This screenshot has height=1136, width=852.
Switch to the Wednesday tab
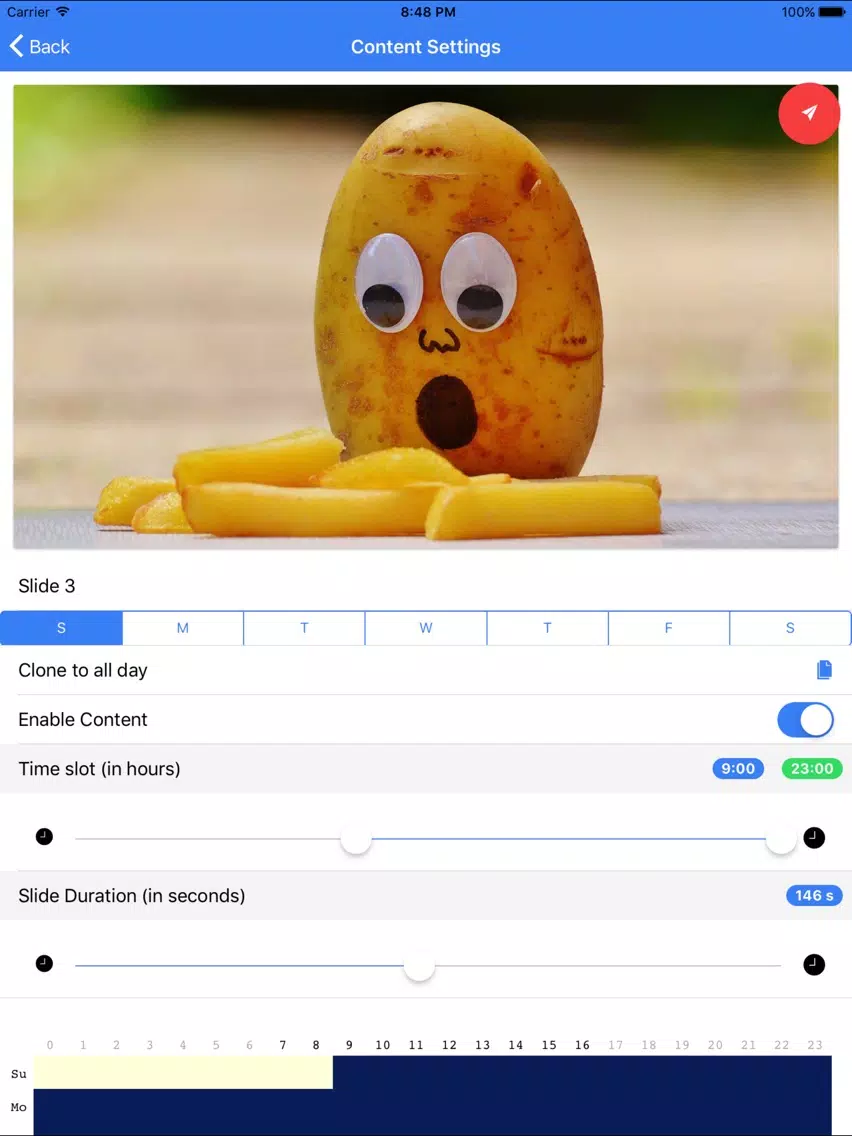(426, 628)
